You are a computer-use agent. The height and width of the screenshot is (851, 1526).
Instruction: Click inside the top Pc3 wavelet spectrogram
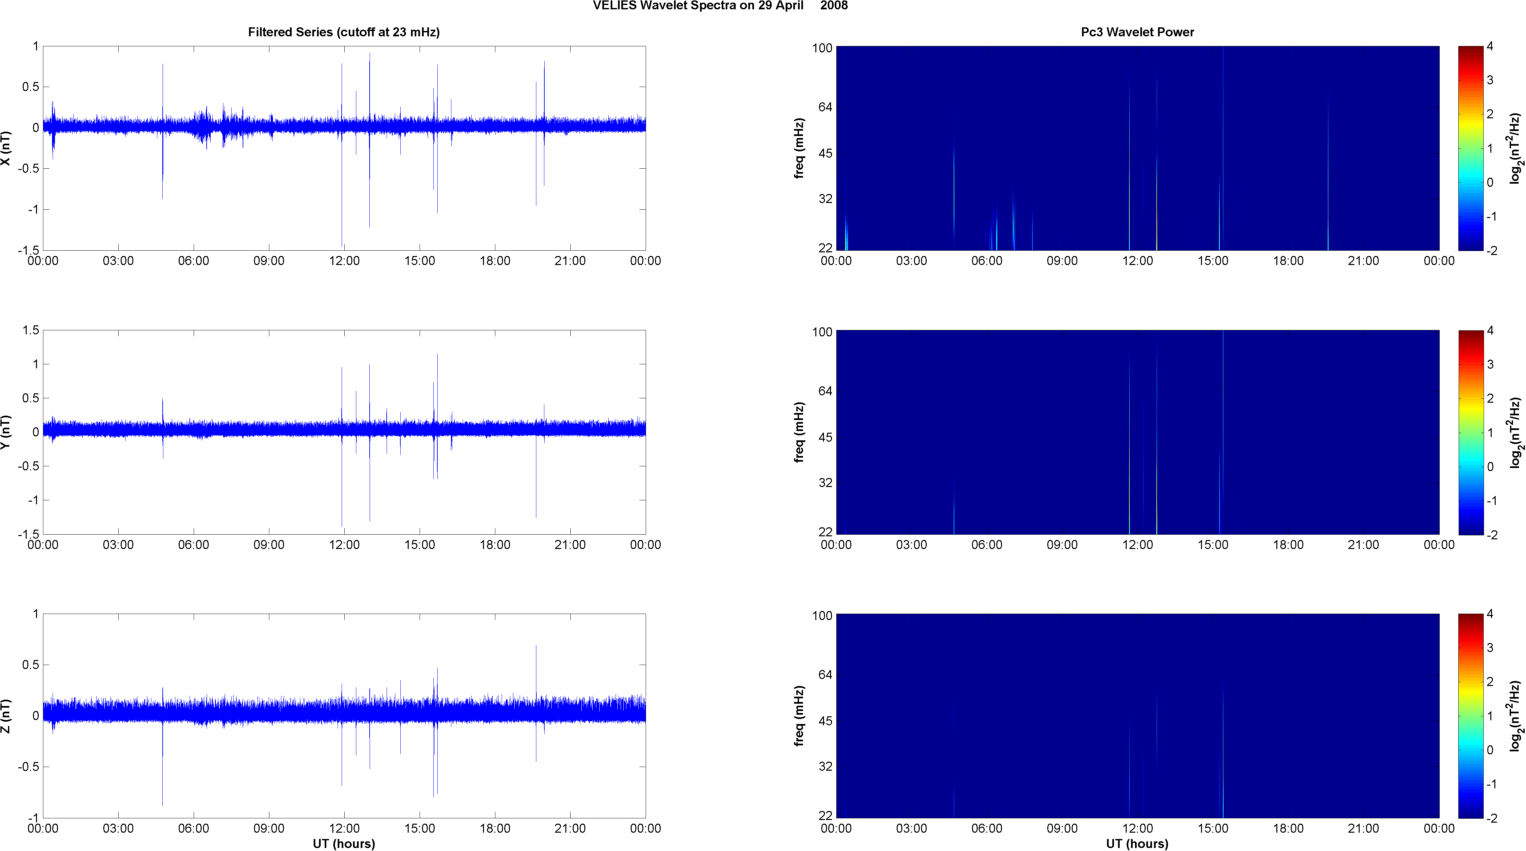(x=1137, y=148)
